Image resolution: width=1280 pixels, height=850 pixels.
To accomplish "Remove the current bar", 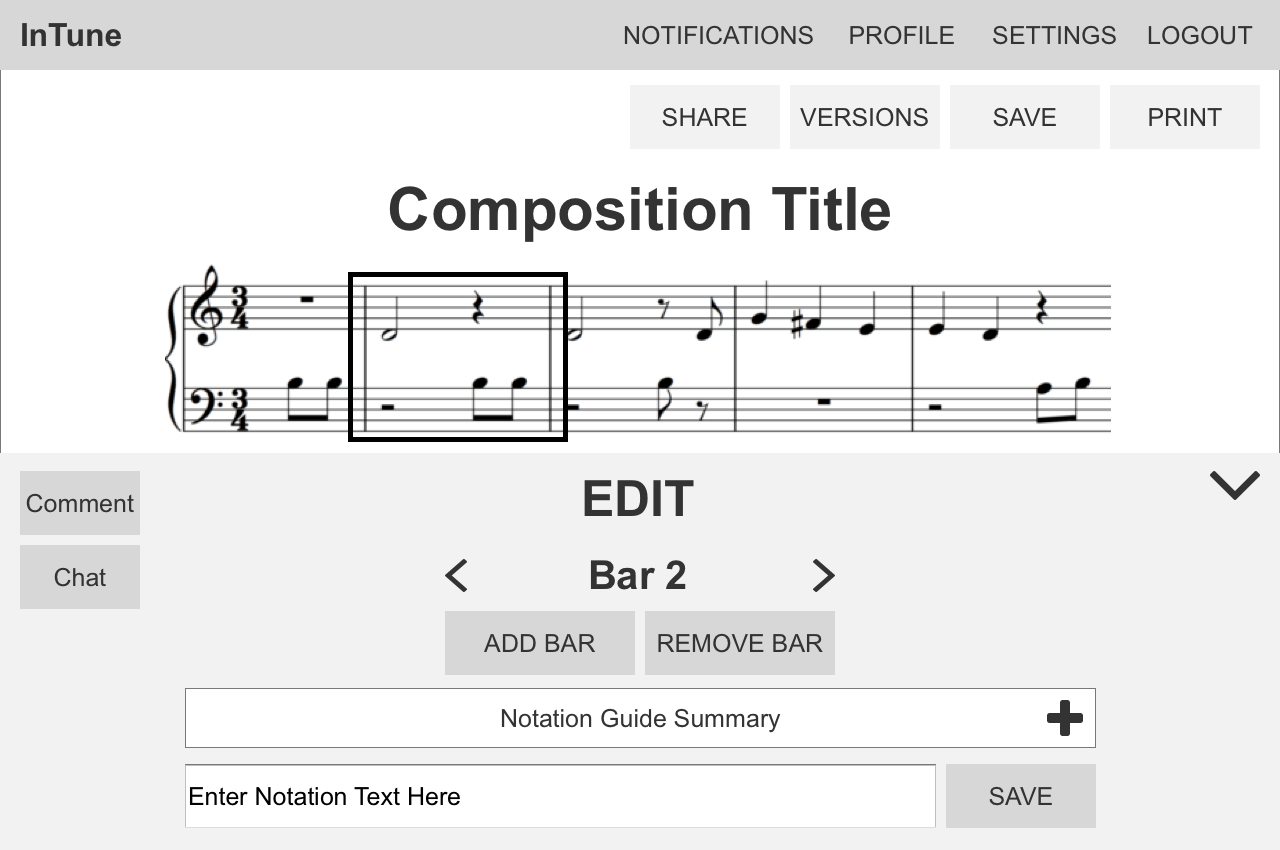I will pos(739,643).
